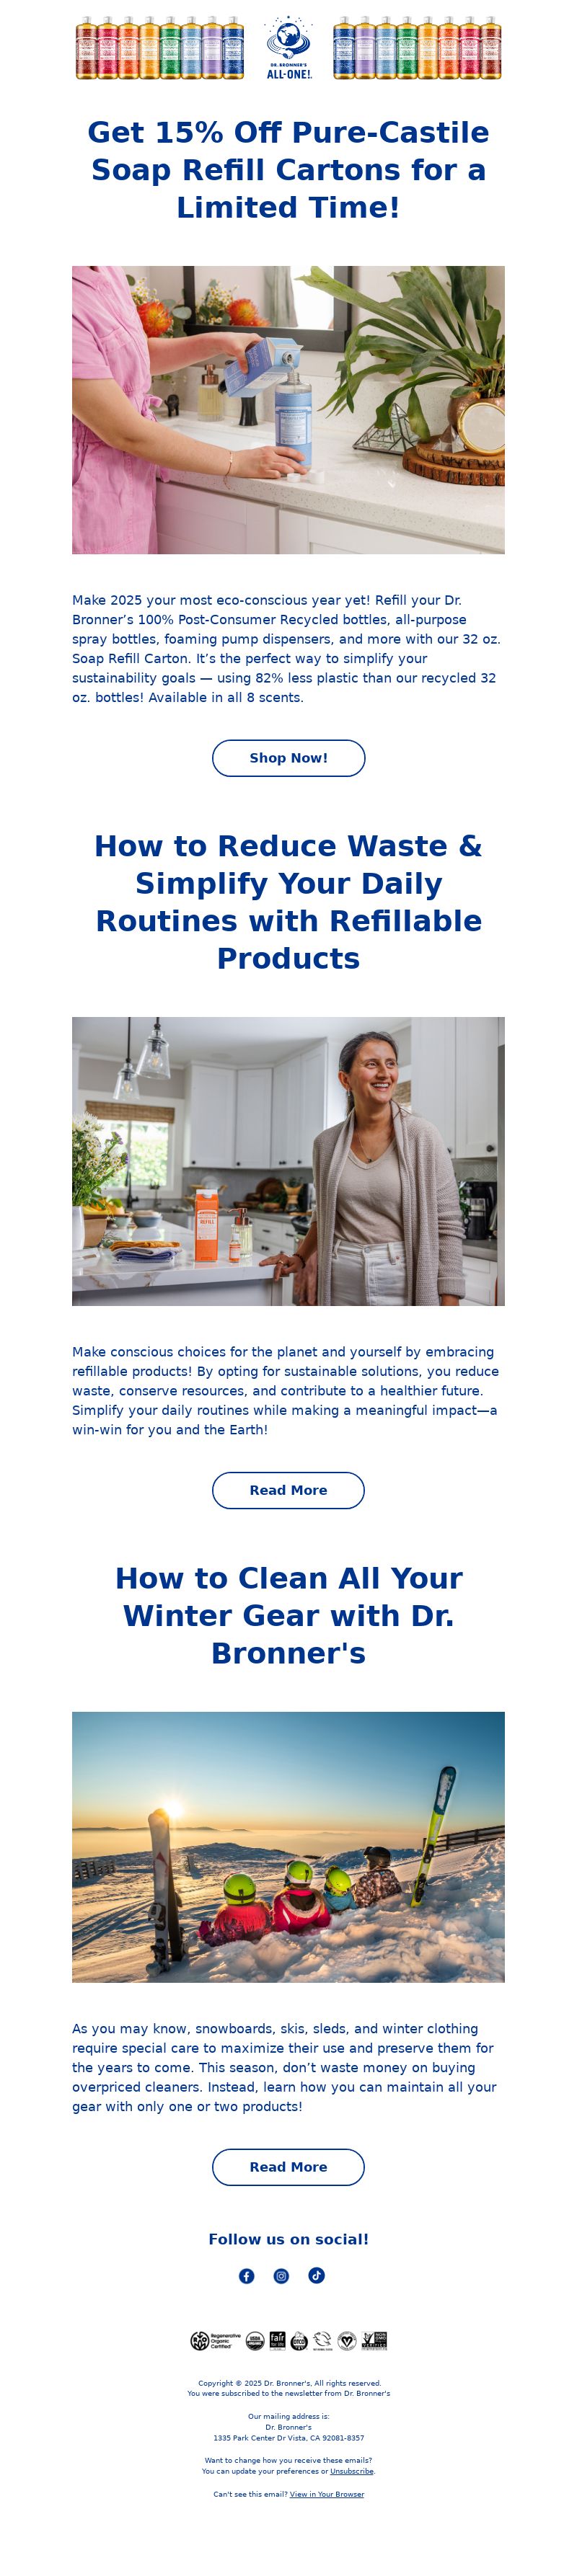This screenshot has height=2576, width=577.
Task: Click the USDA Organic badge
Action: pos(255,2340)
